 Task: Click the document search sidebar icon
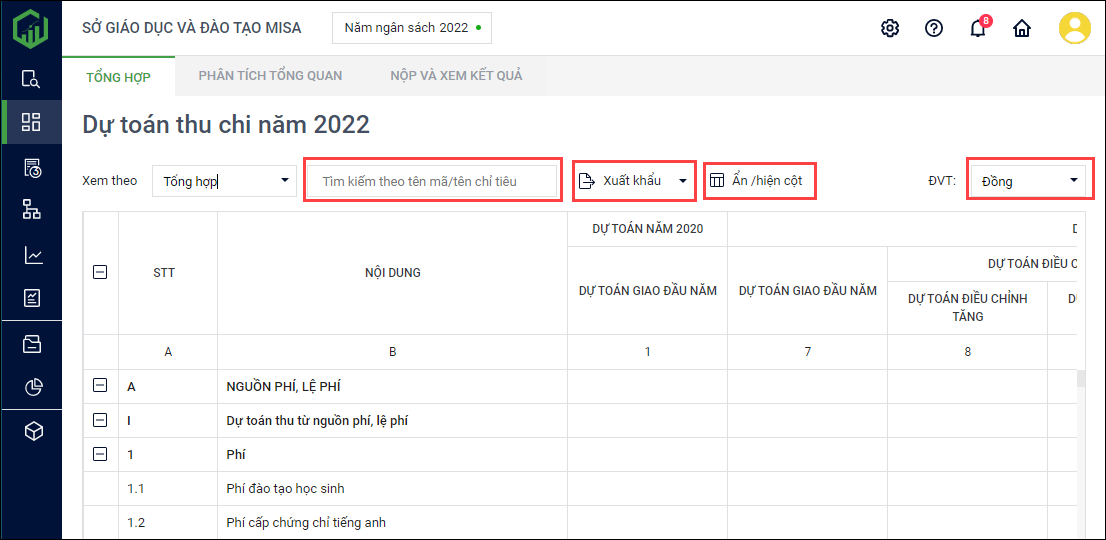(x=32, y=79)
